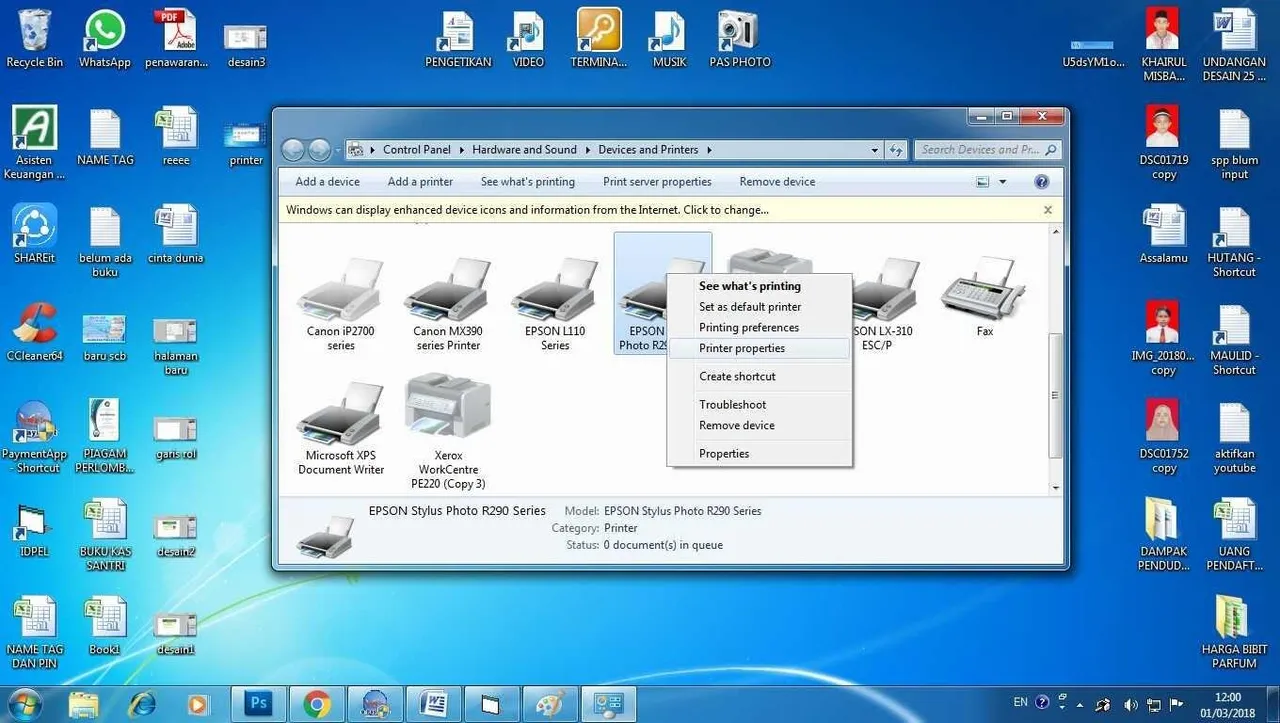Open Microsoft Word from the taskbar
Image resolution: width=1280 pixels, height=723 pixels.
[x=434, y=704]
